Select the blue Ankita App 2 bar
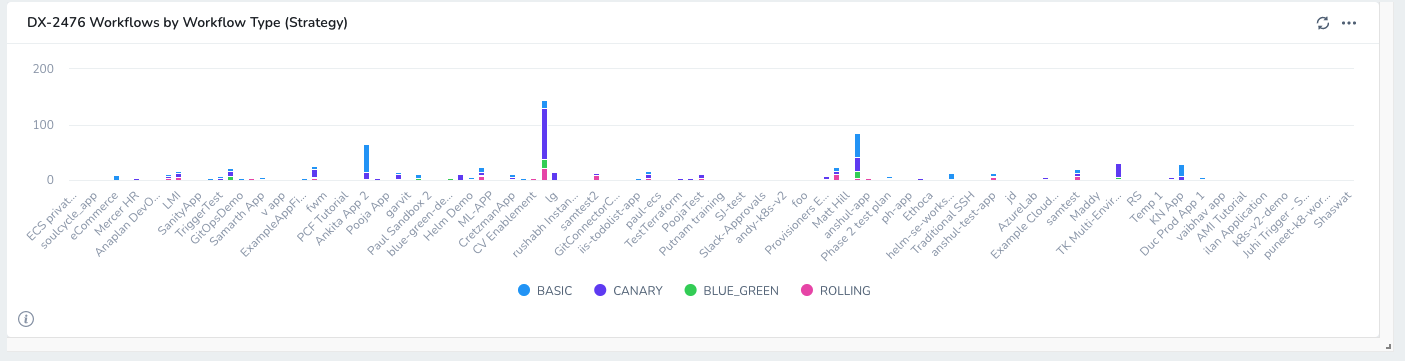This screenshot has height=361, width=1405. 366,158
